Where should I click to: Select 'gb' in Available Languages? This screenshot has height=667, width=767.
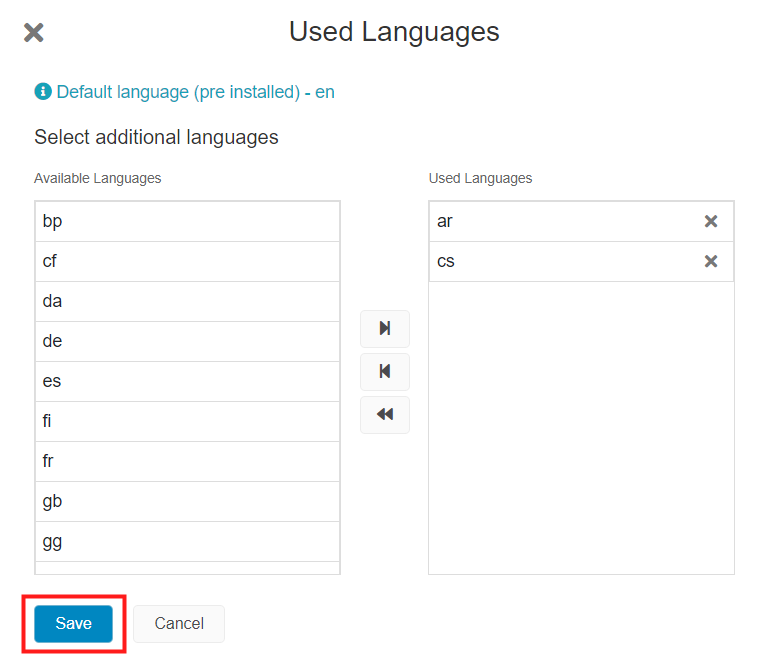(187, 502)
